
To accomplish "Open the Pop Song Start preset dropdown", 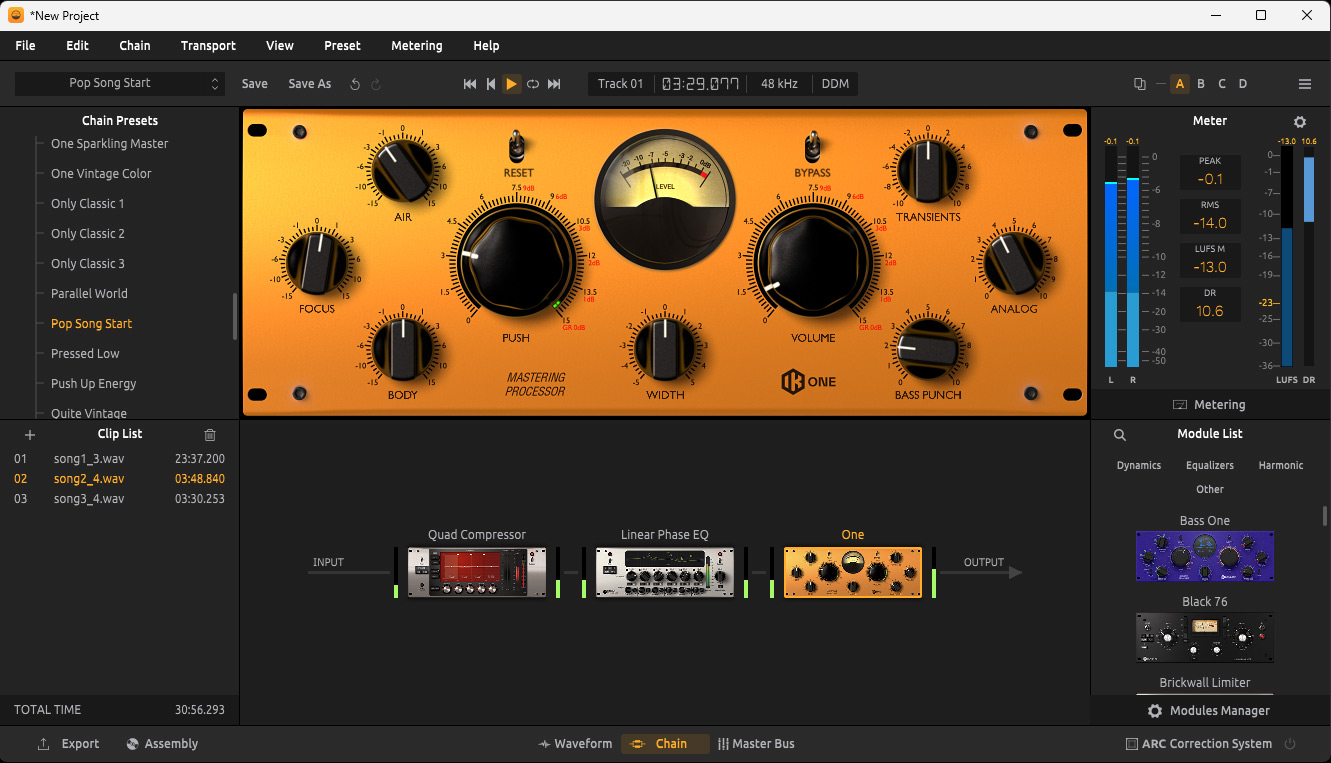I will 118,84.
